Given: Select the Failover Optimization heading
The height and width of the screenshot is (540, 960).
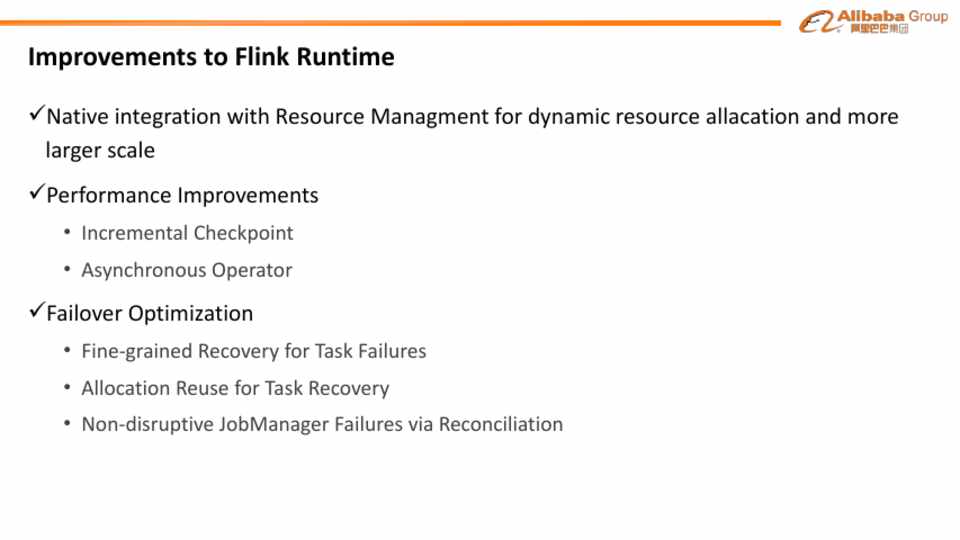Looking at the screenshot, I should point(150,313).
